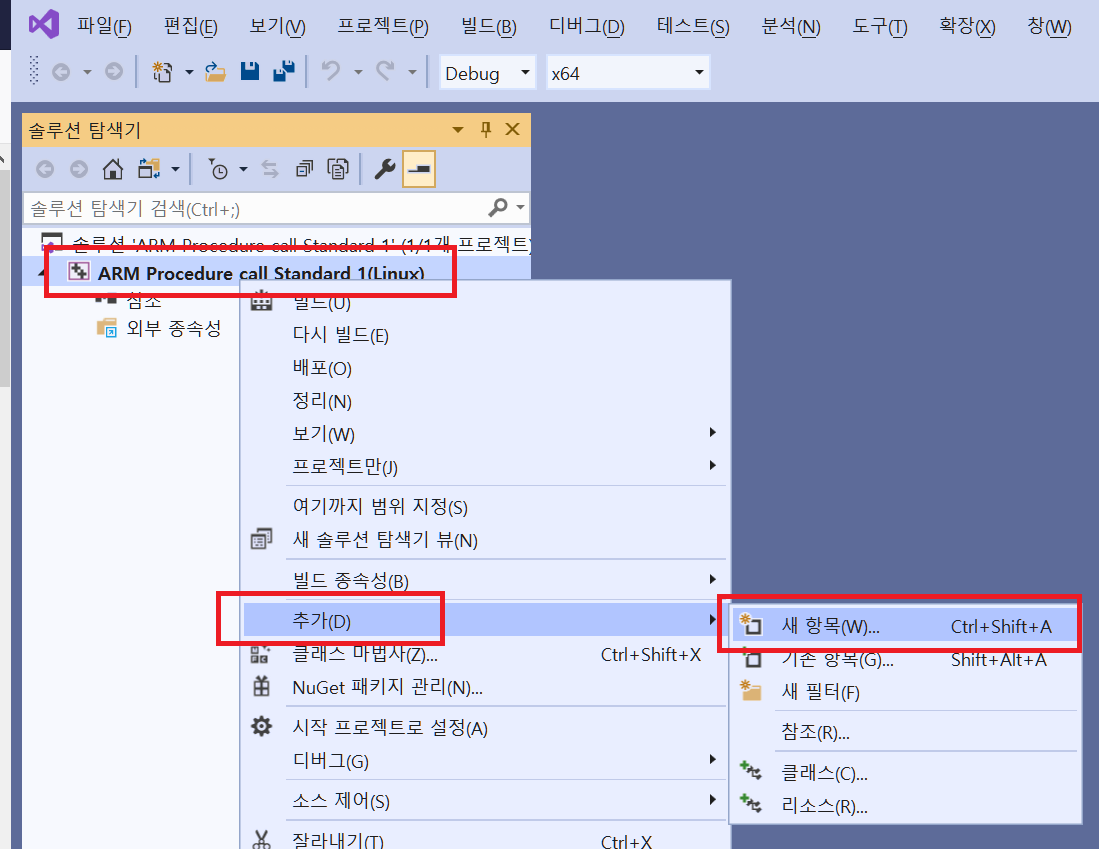Click the search magnifier icon

coord(498,208)
